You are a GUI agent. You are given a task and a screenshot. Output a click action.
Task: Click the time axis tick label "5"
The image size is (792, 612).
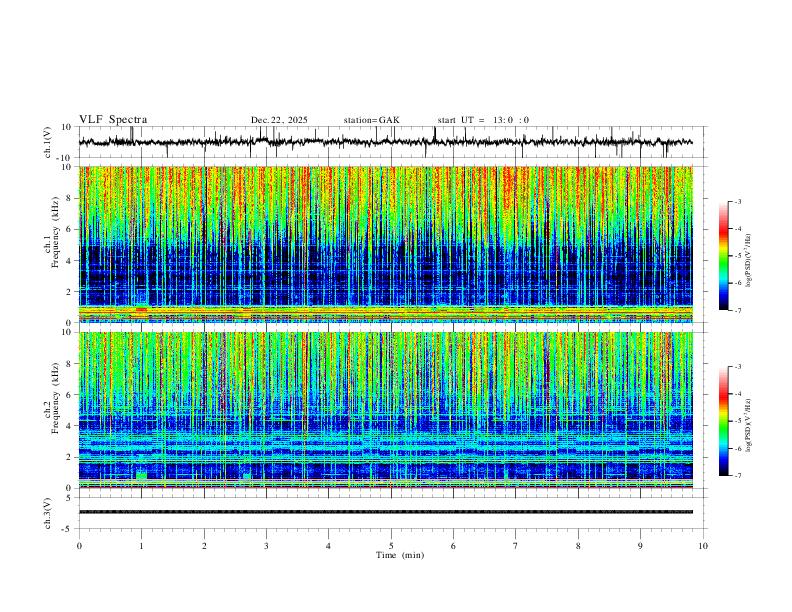click(391, 546)
